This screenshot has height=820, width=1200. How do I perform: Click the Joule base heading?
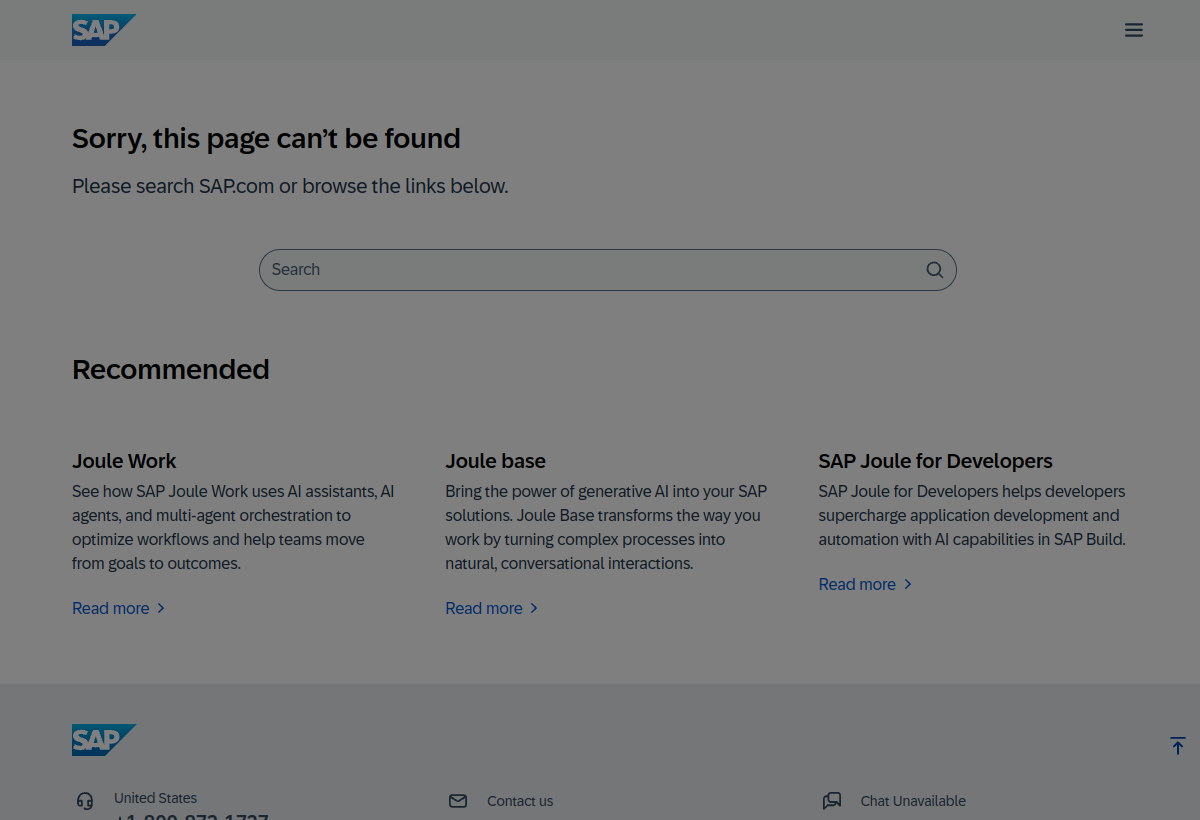point(496,461)
